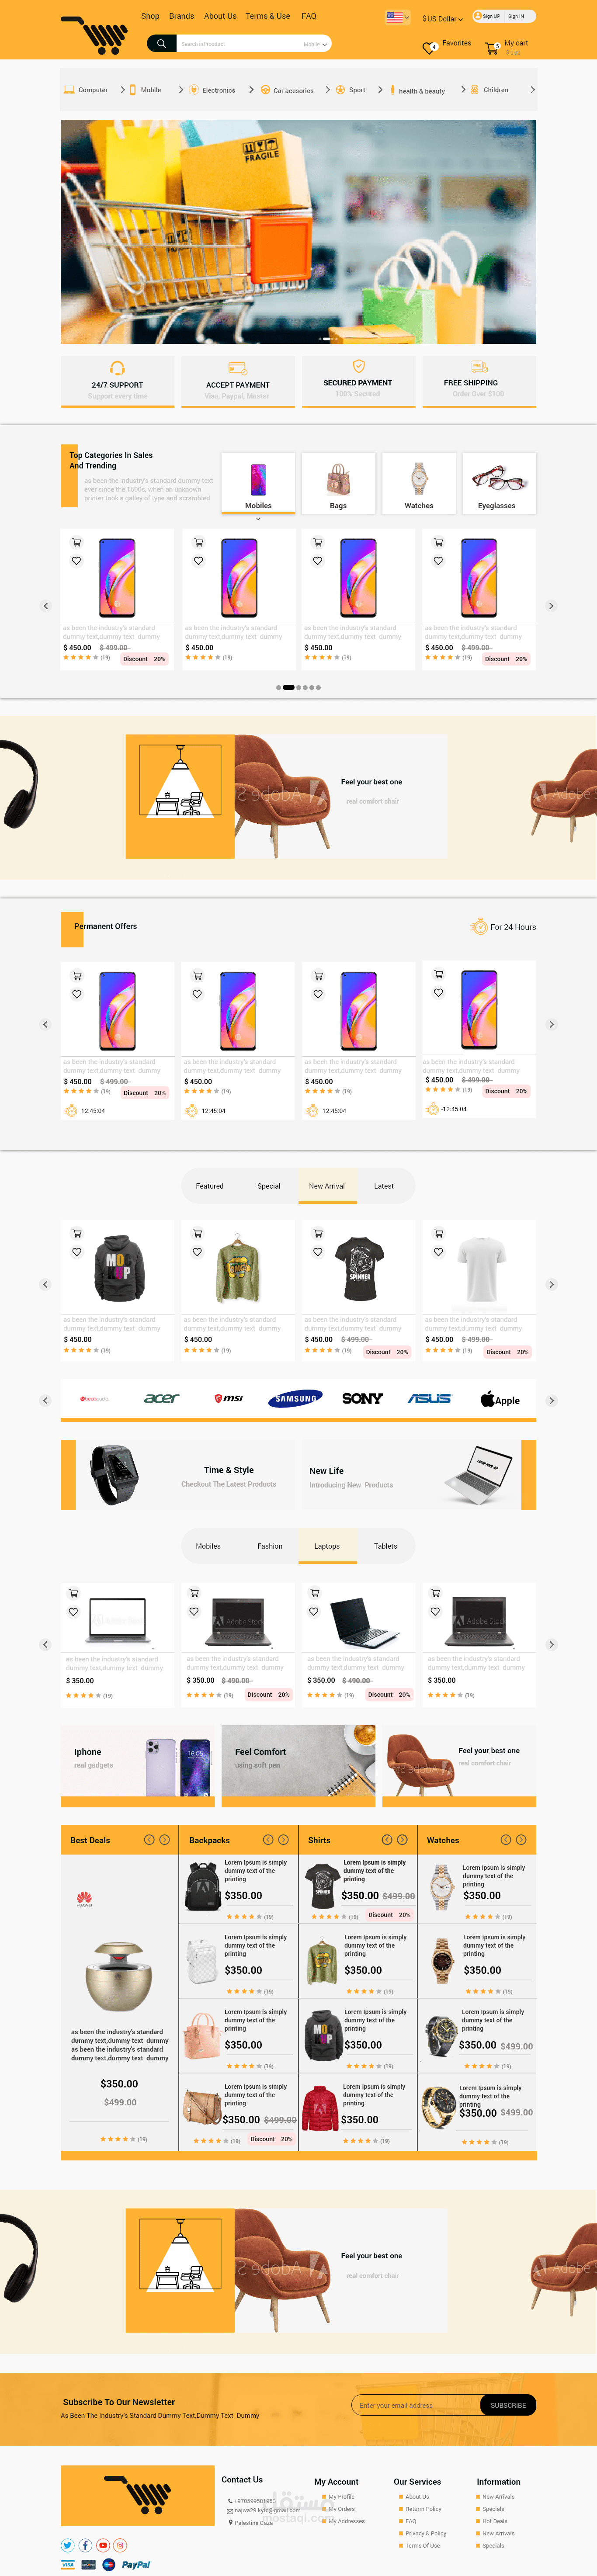Click the SUBSCRIBE button
The width and height of the screenshot is (597, 2576).
pyautogui.click(x=508, y=2405)
